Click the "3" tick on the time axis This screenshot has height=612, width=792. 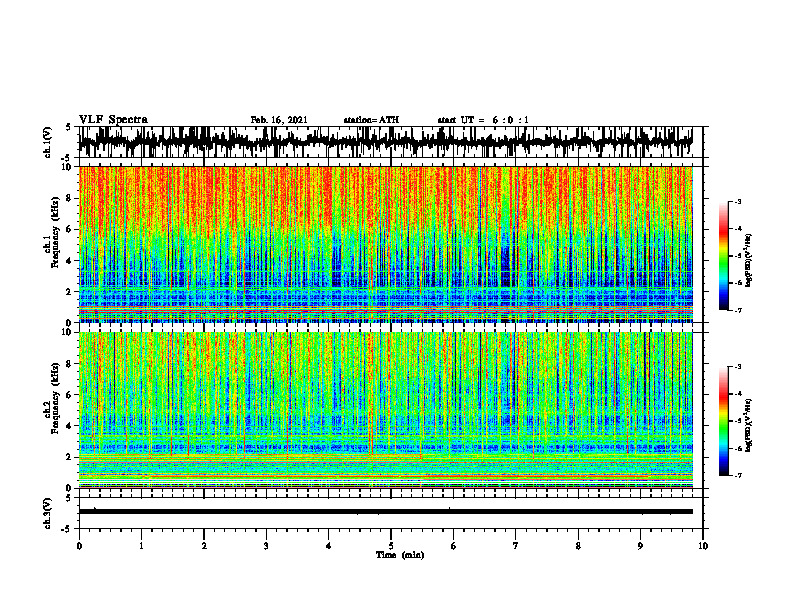point(266,546)
